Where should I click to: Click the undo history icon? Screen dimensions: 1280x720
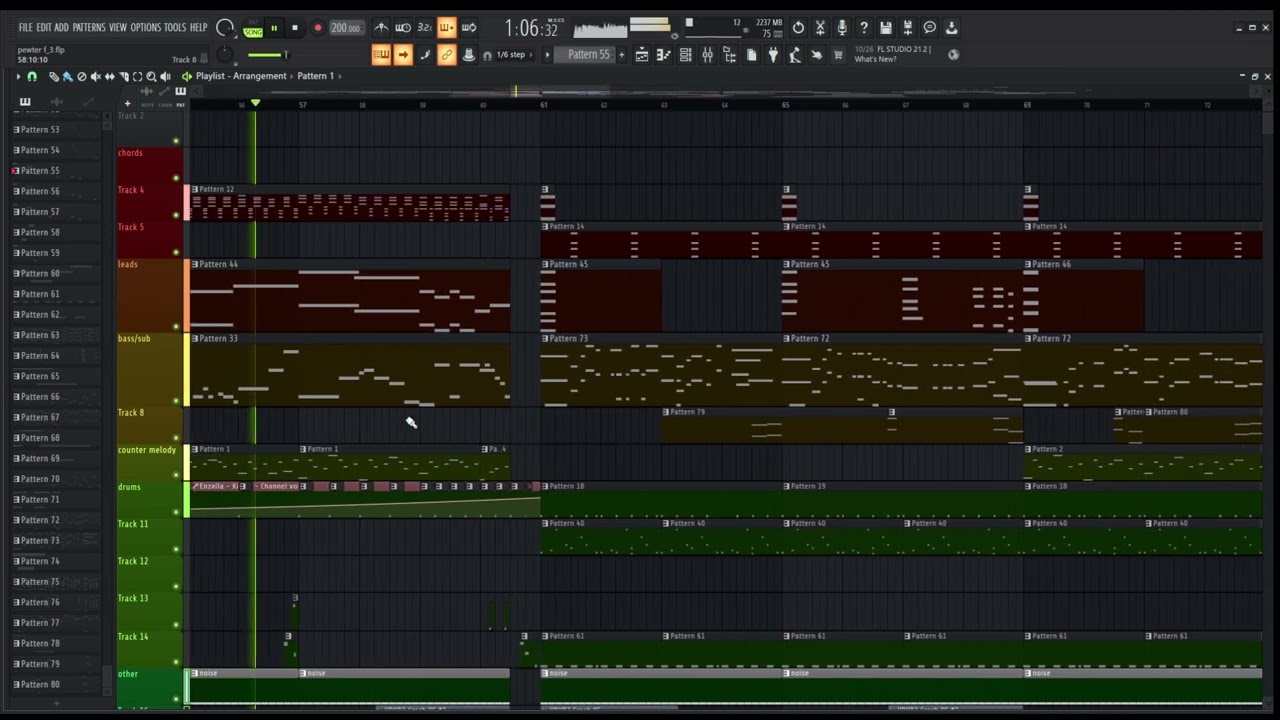[x=798, y=28]
